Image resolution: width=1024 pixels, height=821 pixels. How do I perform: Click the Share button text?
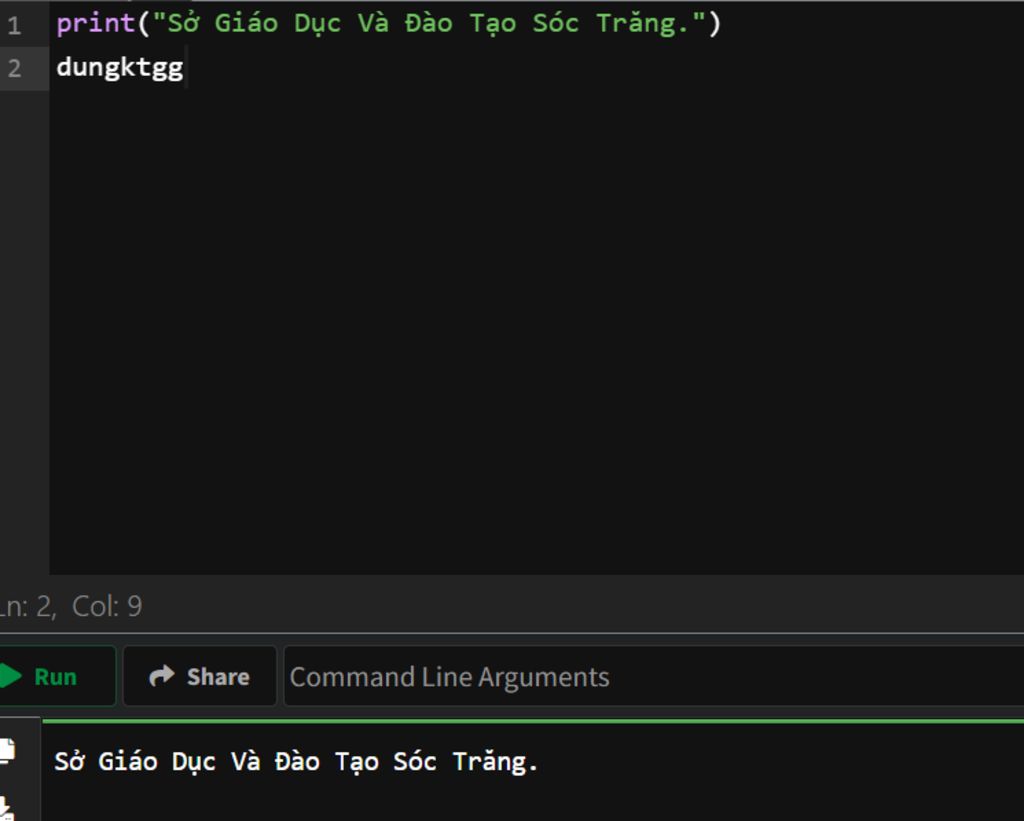[217, 677]
